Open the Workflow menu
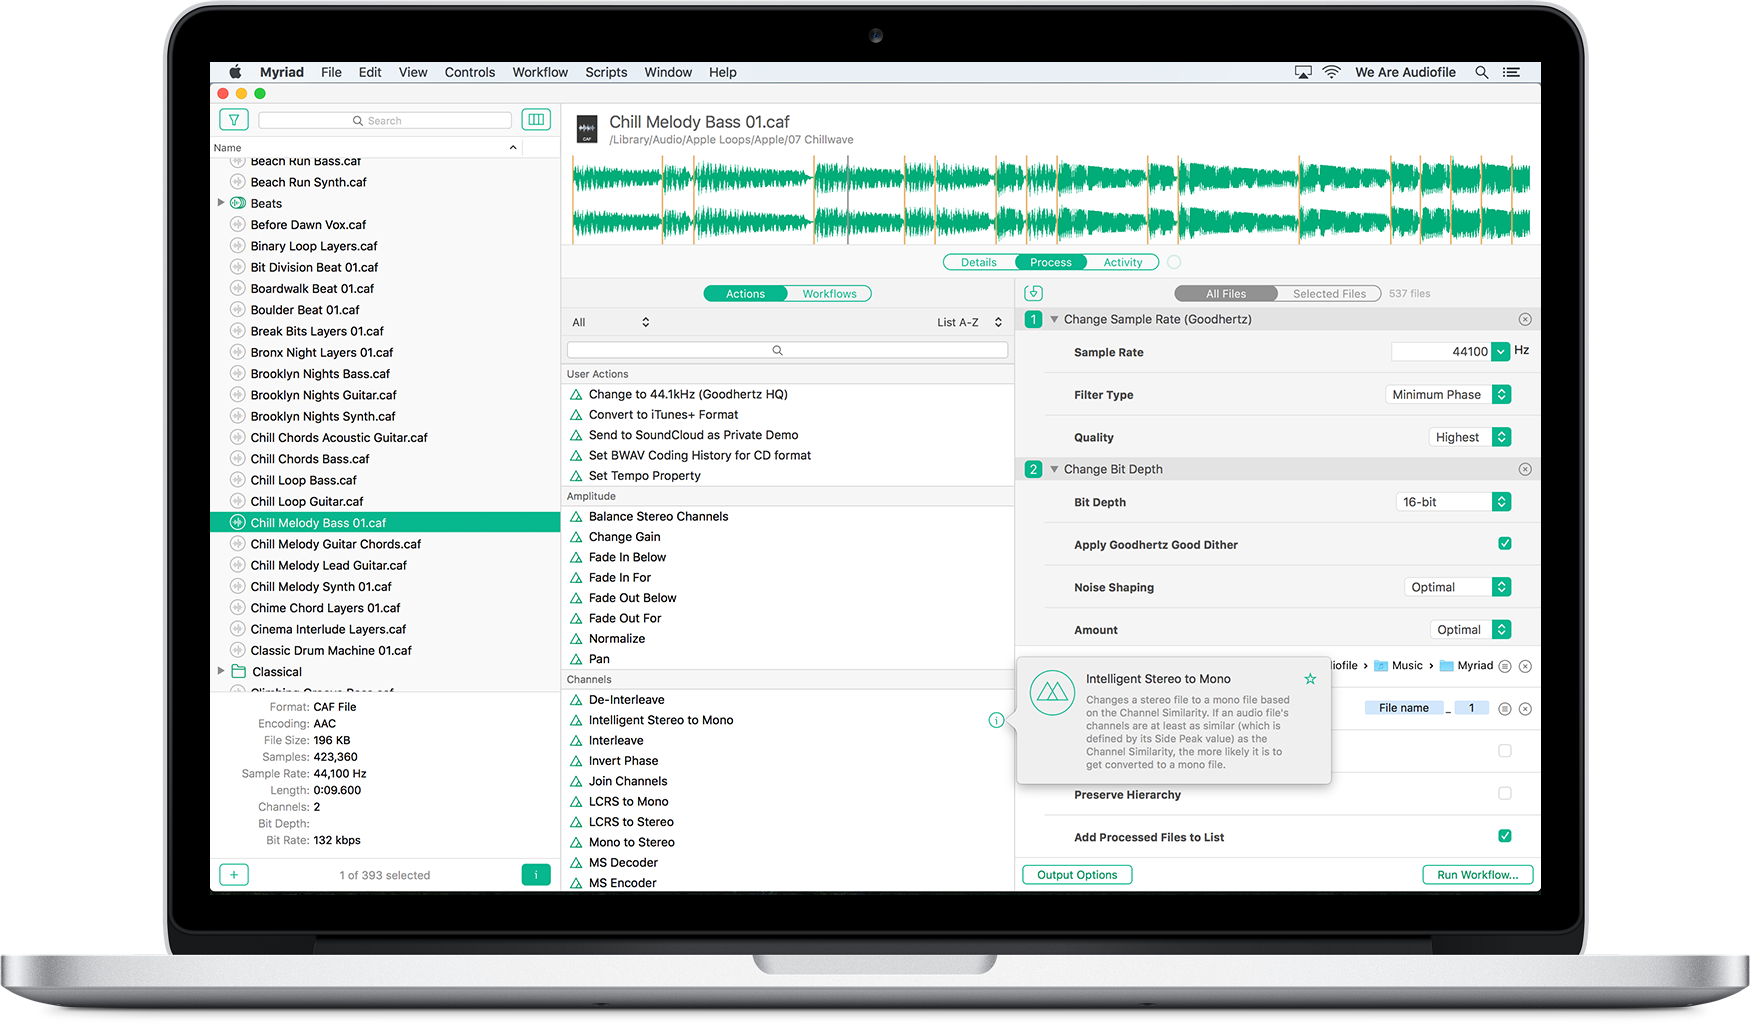The width and height of the screenshot is (1750, 1024). tap(540, 72)
